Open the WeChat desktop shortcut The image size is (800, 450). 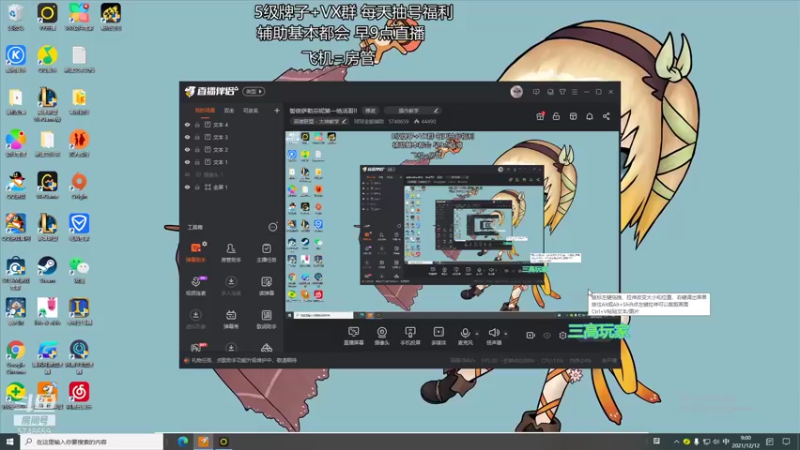(79, 269)
